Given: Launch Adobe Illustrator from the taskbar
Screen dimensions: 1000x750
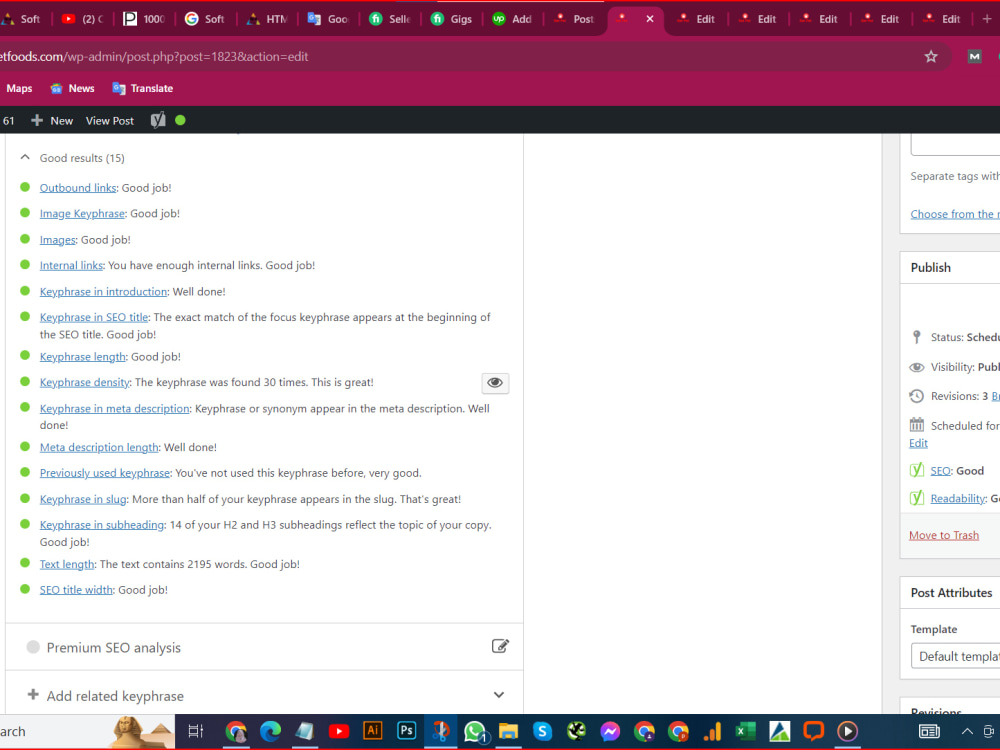Looking at the screenshot, I should pos(372,730).
